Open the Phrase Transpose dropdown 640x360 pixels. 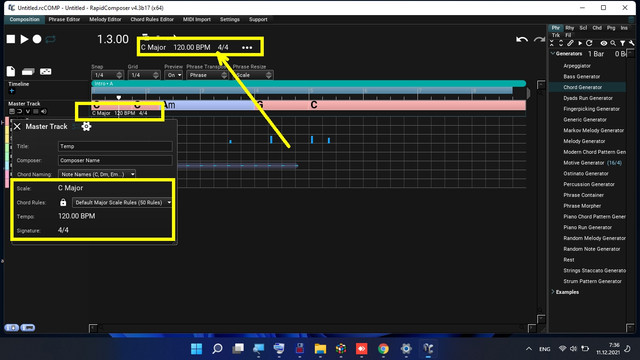tap(207, 75)
